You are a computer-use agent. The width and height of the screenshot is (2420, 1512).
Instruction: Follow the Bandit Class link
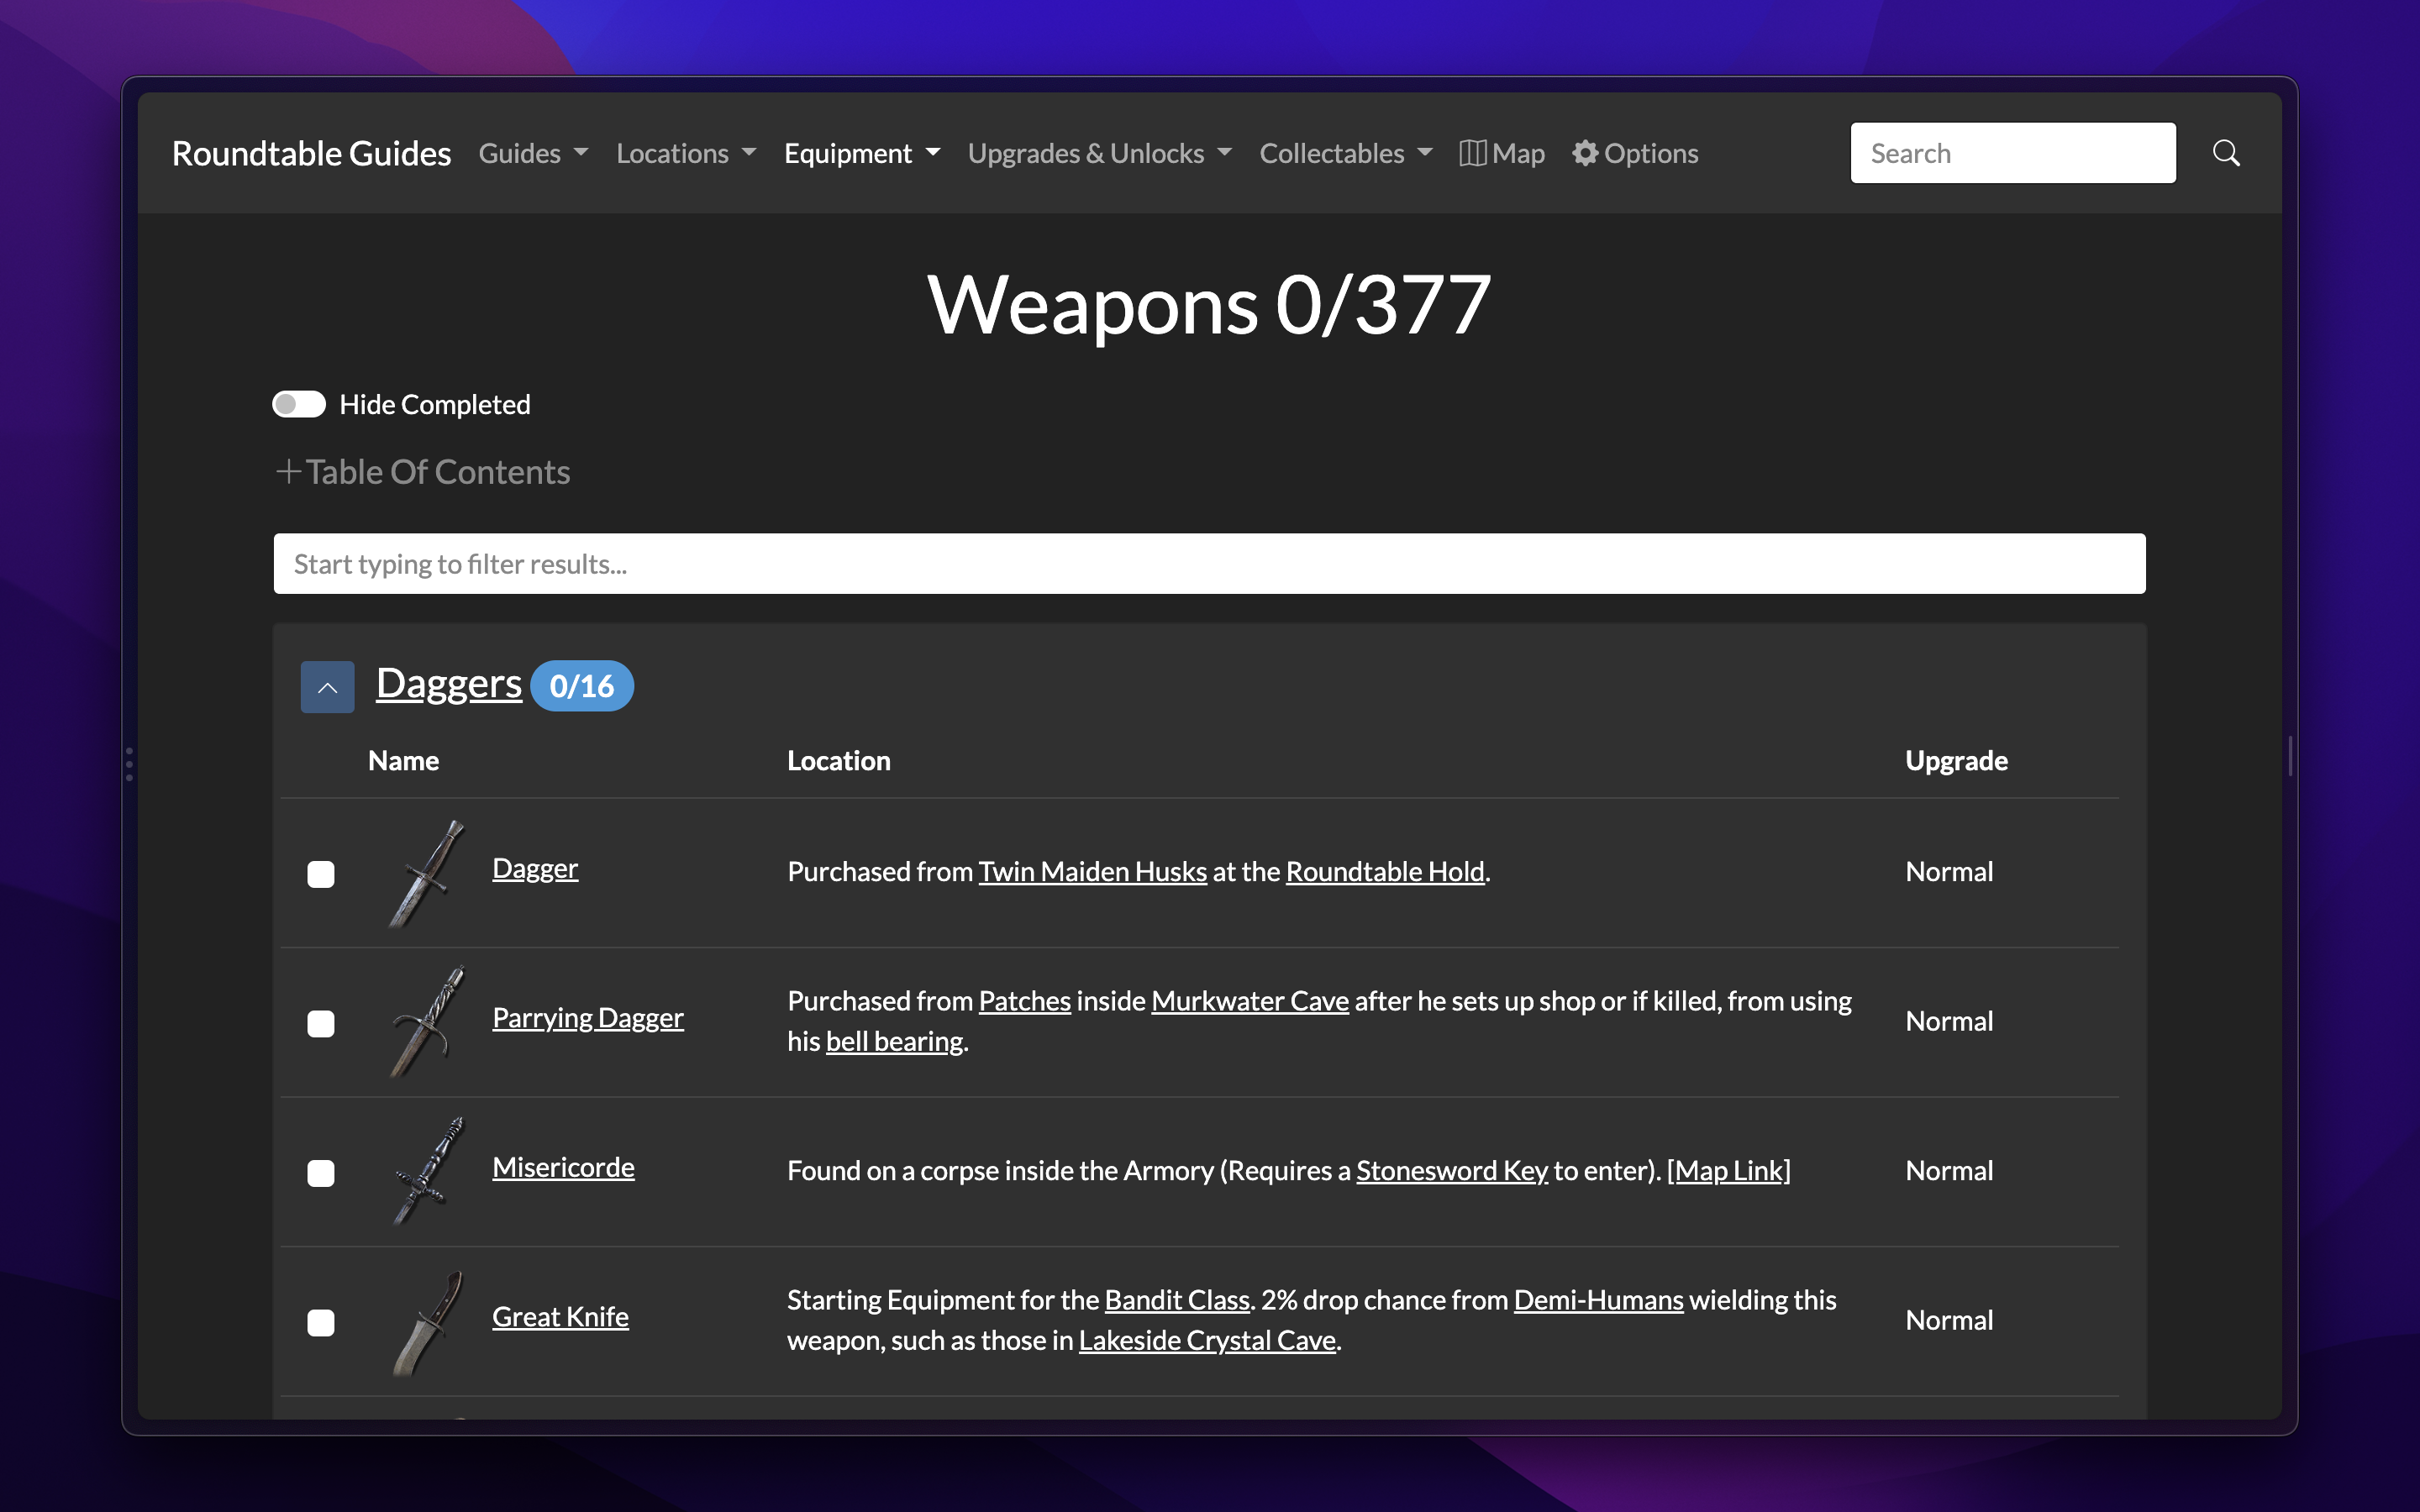1177,1300
